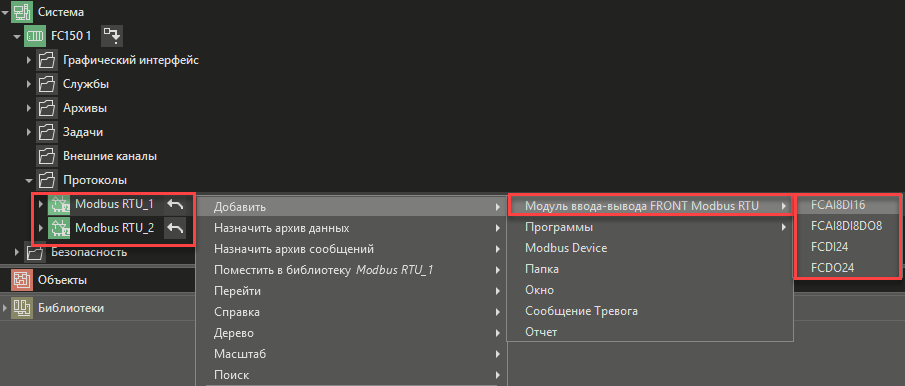Click the FC150 1 controller icon
This screenshot has height=386, width=905.
35,36
